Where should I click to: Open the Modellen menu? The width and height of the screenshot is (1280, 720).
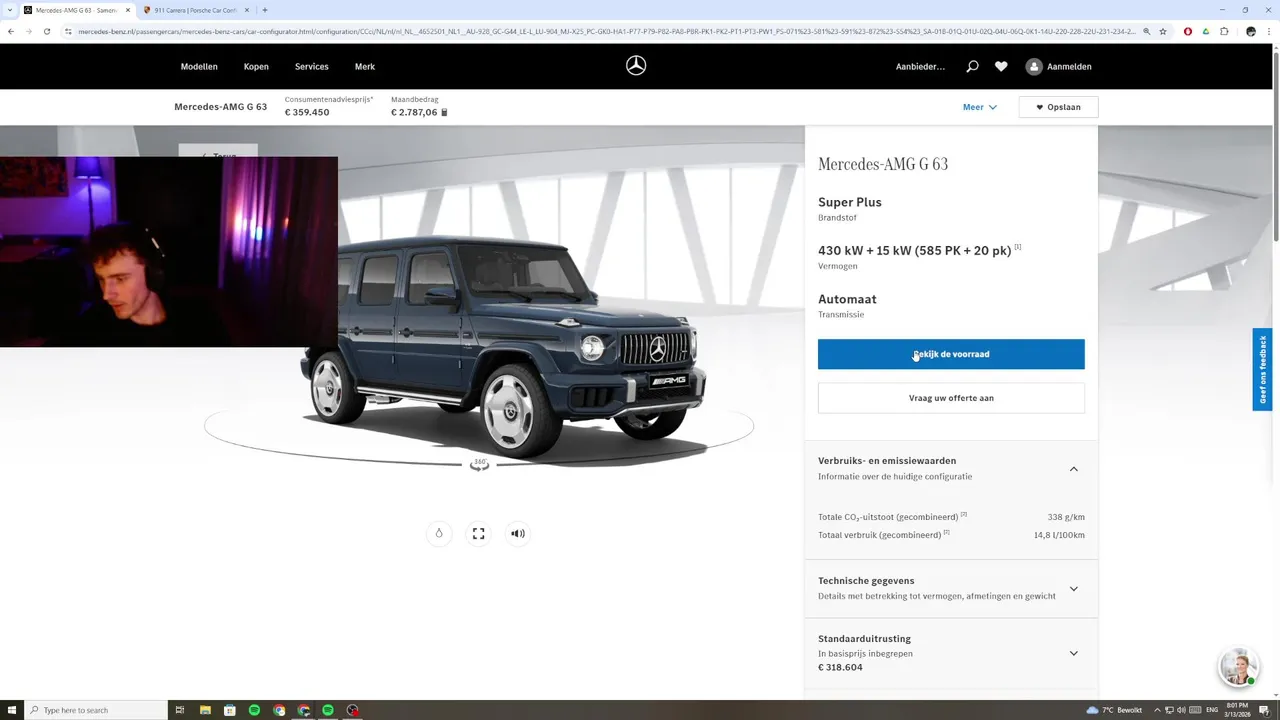point(199,67)
